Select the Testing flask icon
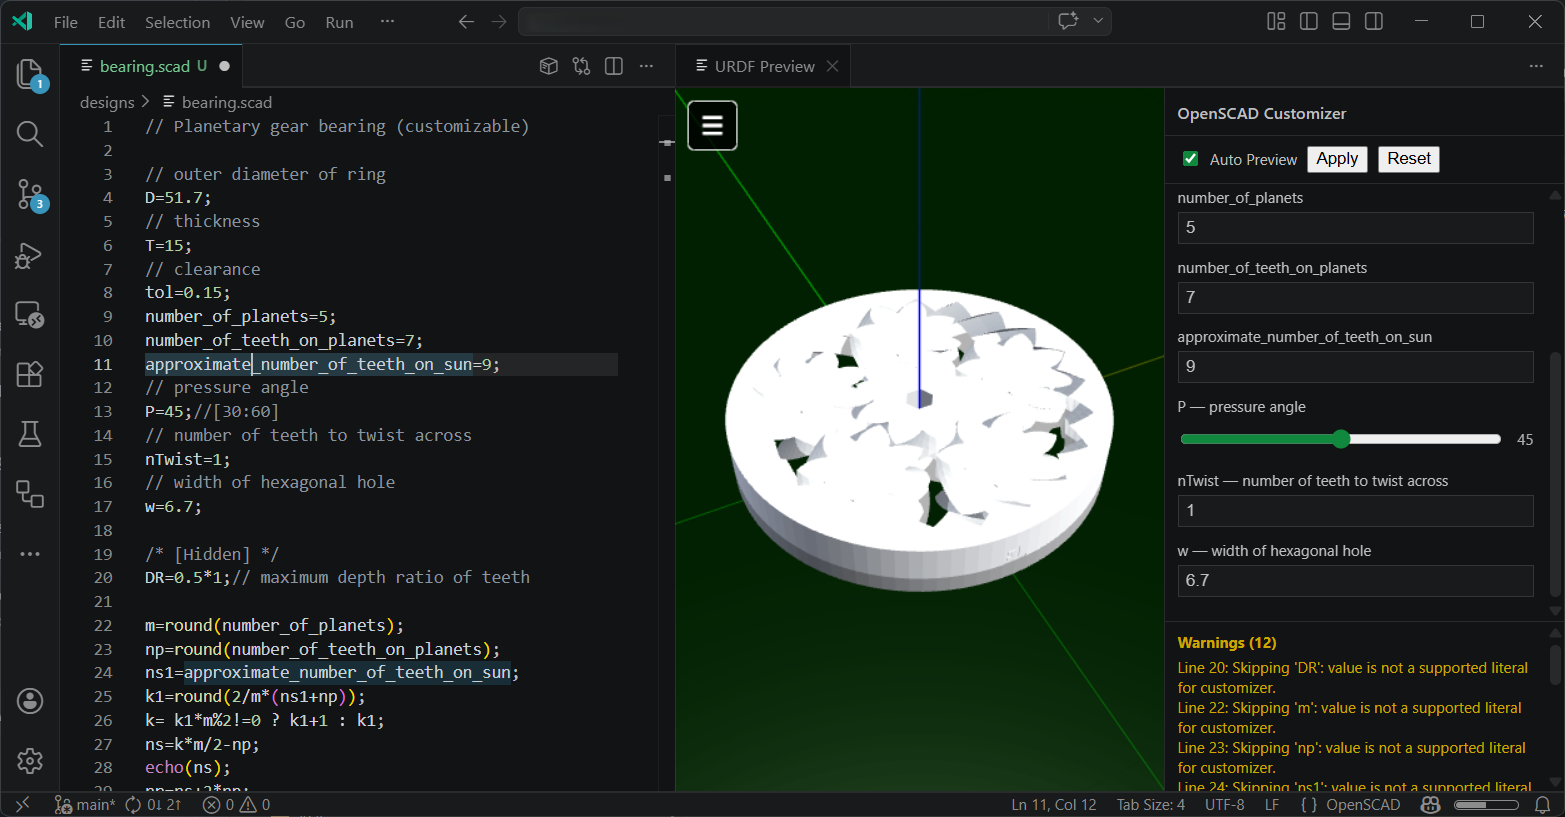Viewport: 1565px width, 817px height. tap(29, 434)
